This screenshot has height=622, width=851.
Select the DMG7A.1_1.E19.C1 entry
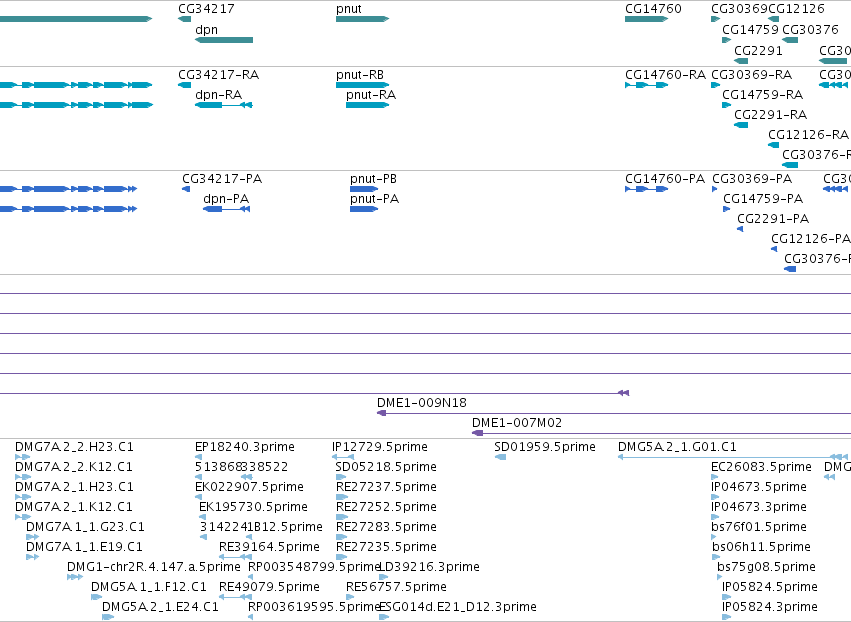click(33, 557)
